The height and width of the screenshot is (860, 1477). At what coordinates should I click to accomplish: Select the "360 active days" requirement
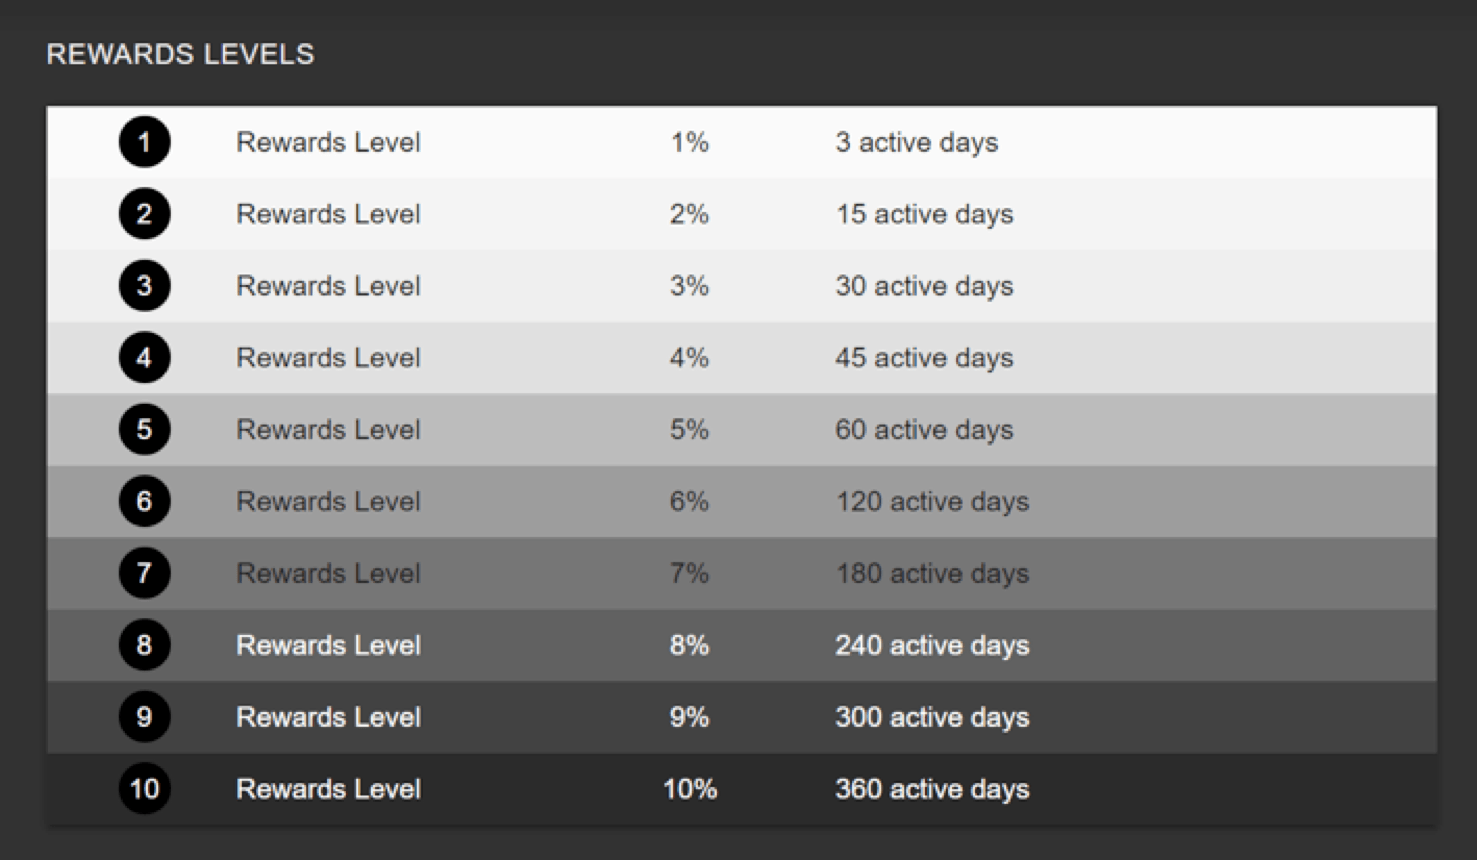click(932, 789)
